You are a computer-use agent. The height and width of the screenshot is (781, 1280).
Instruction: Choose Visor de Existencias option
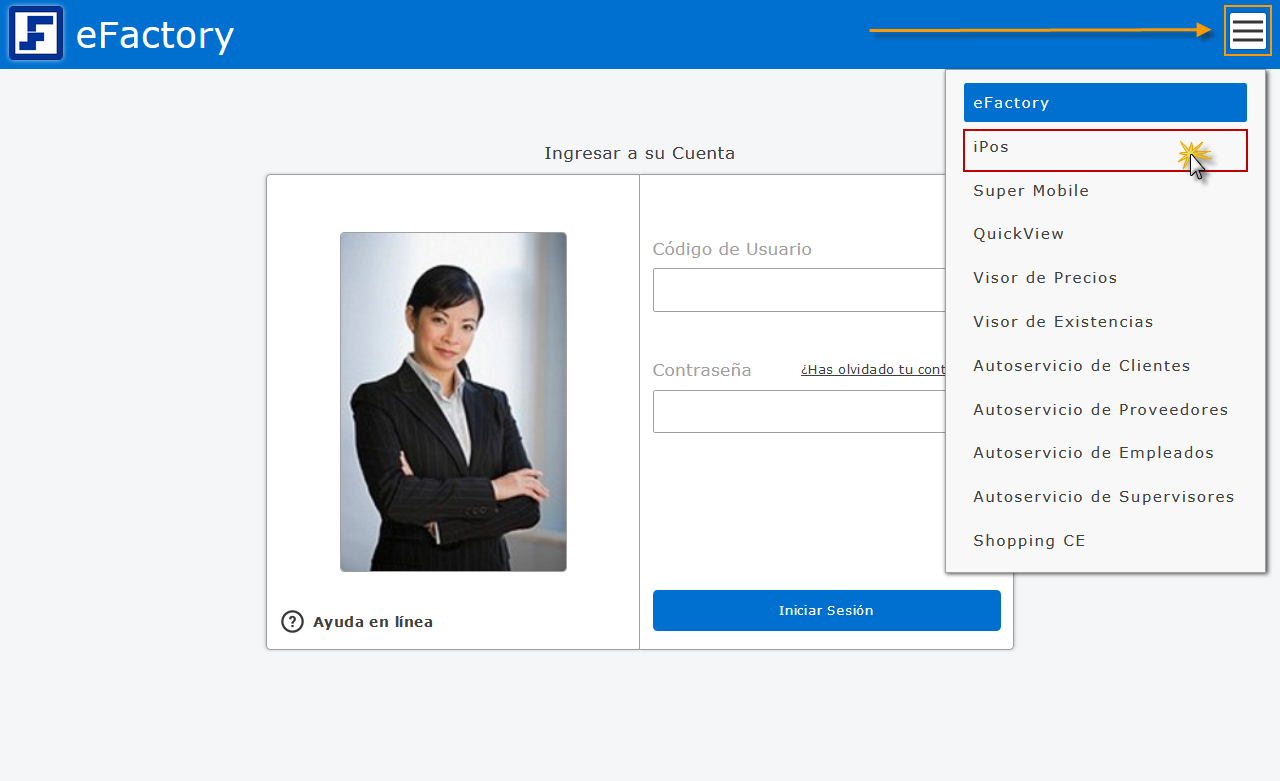[x=1063, y=322]
